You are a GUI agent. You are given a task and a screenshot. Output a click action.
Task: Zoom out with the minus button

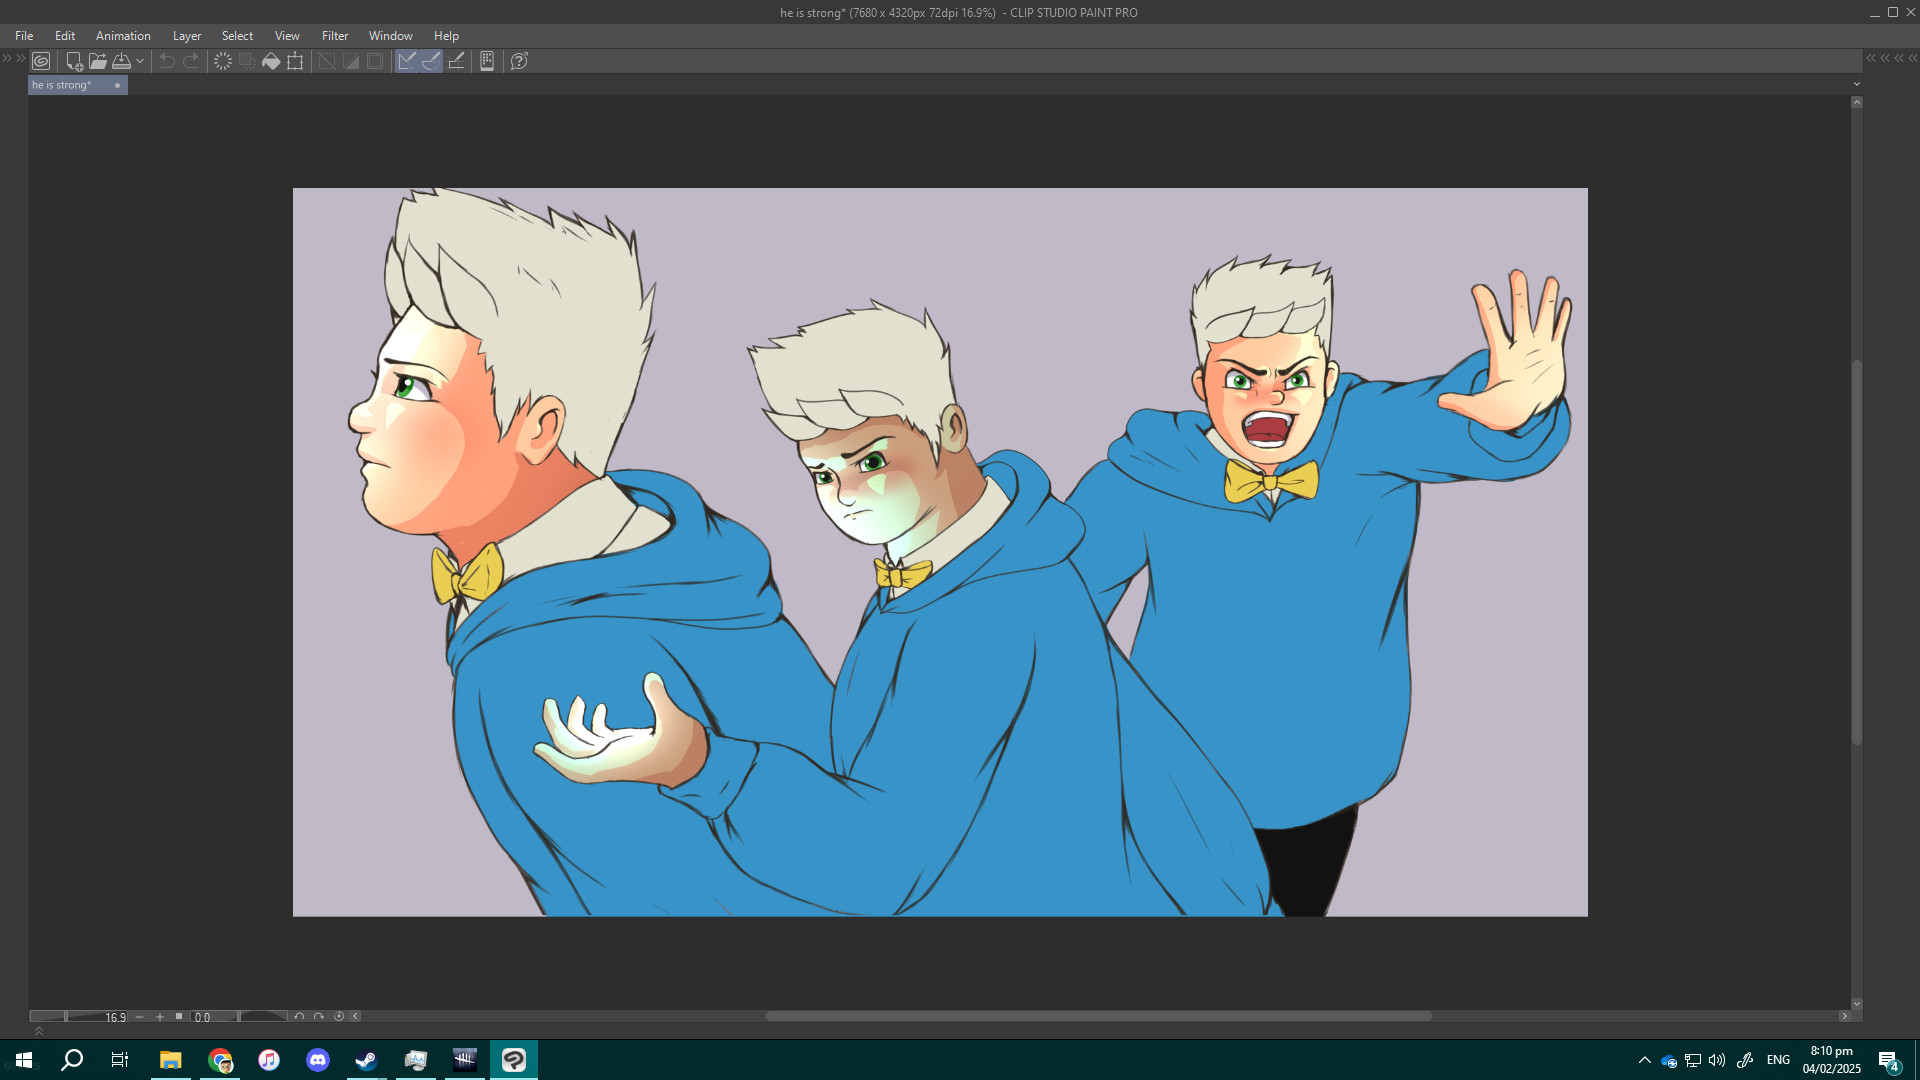pyautogui.click(x=140, y=1016)
